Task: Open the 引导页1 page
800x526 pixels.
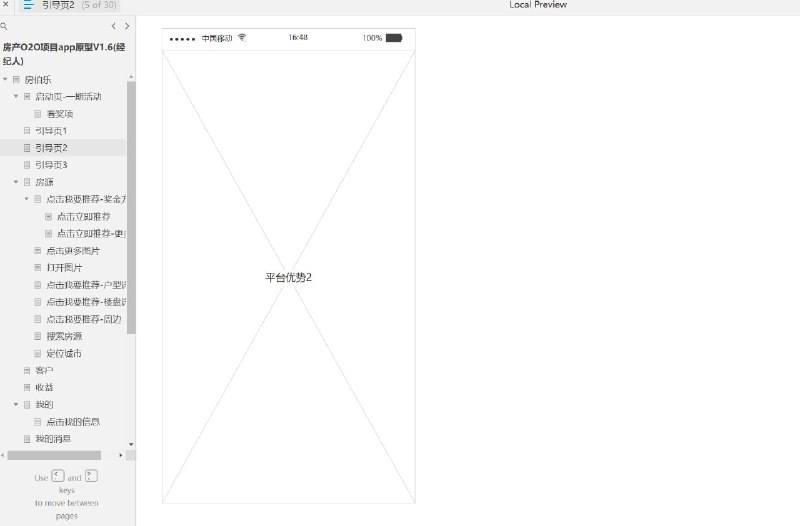Action: 51,131
